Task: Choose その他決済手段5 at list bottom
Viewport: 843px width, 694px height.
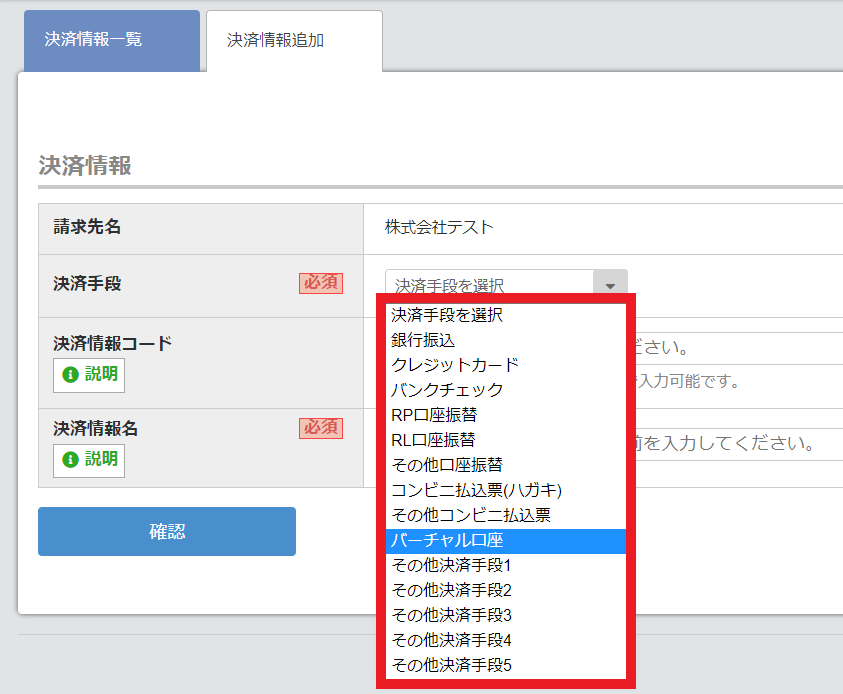Action: pyautogui.click(x=452, y=665)
